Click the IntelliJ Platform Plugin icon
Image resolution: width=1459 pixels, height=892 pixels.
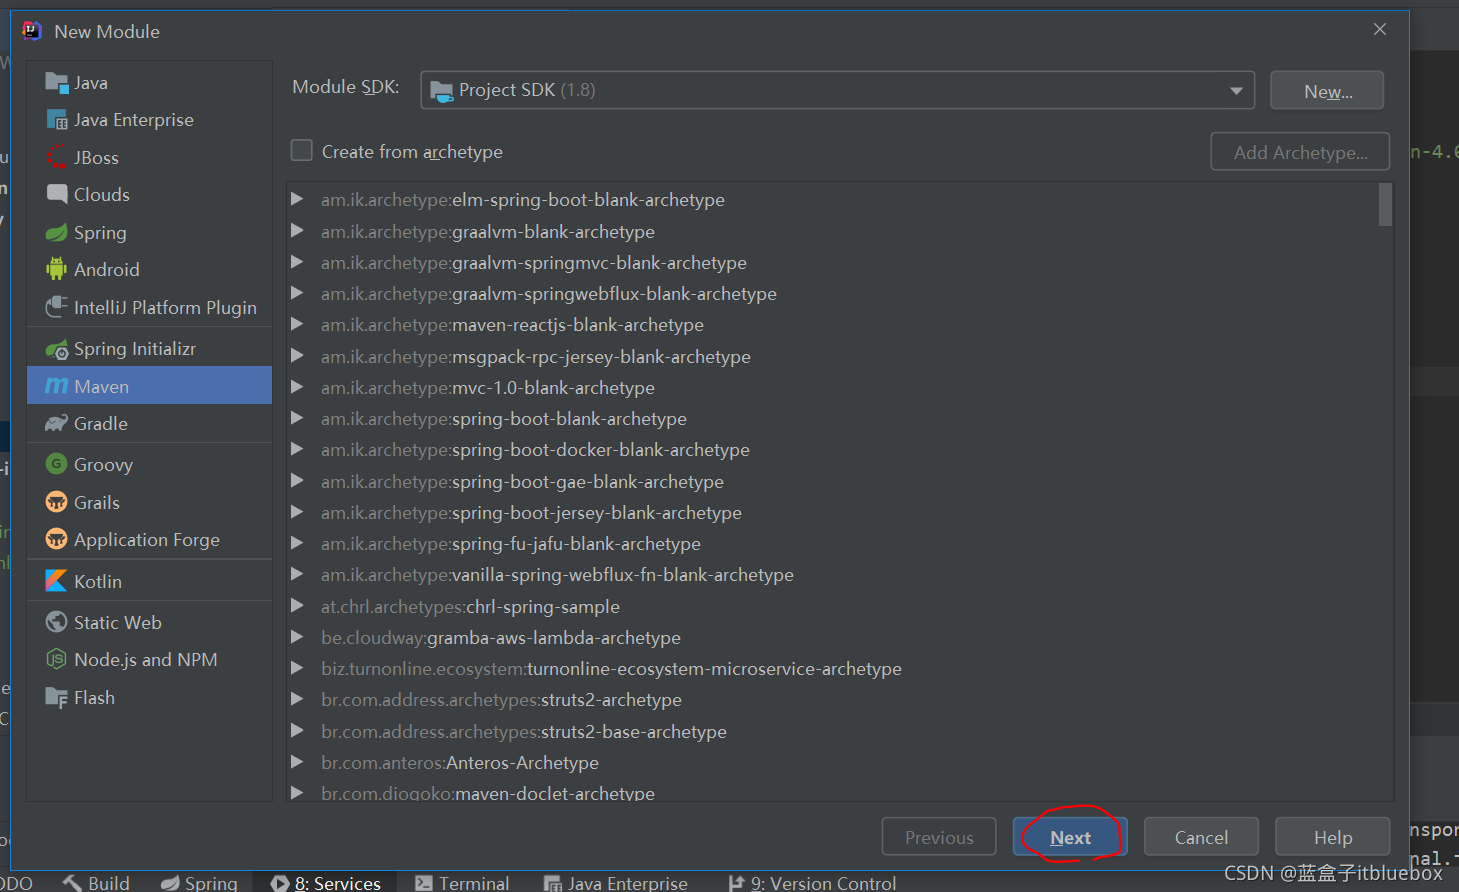coord(57,308)
